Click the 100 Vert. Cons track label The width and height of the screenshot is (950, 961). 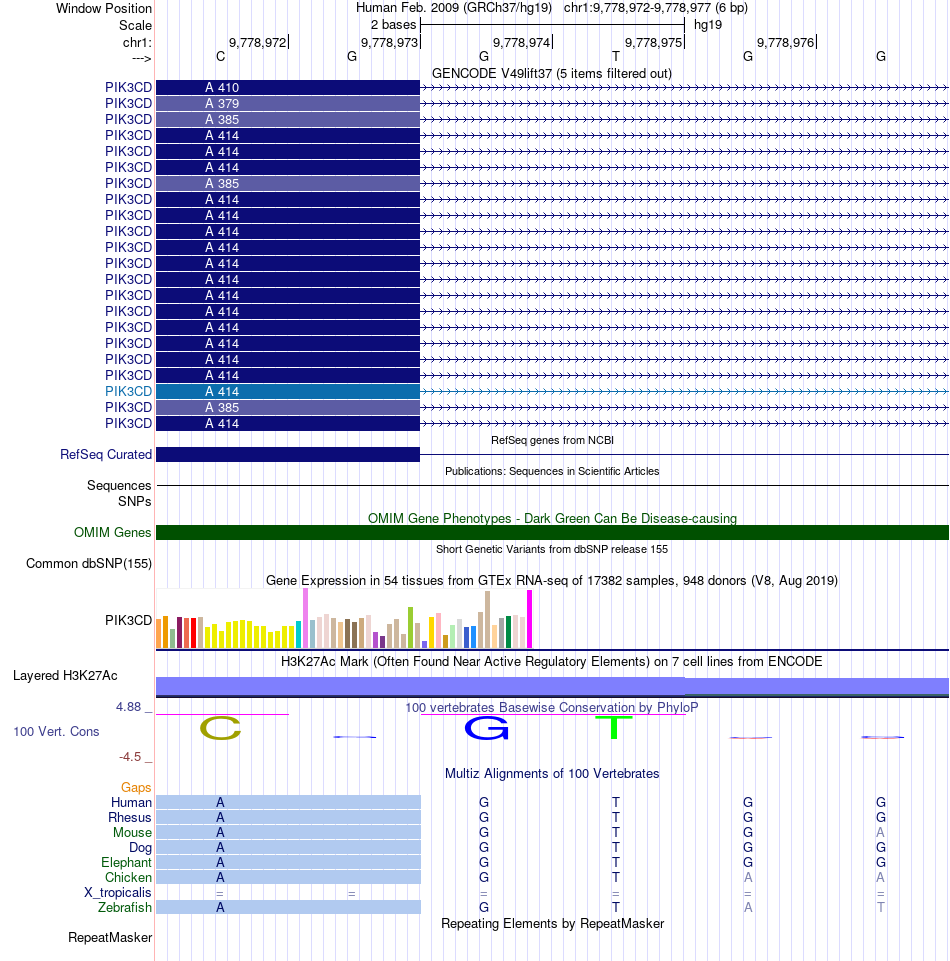(x=56, y=731)
